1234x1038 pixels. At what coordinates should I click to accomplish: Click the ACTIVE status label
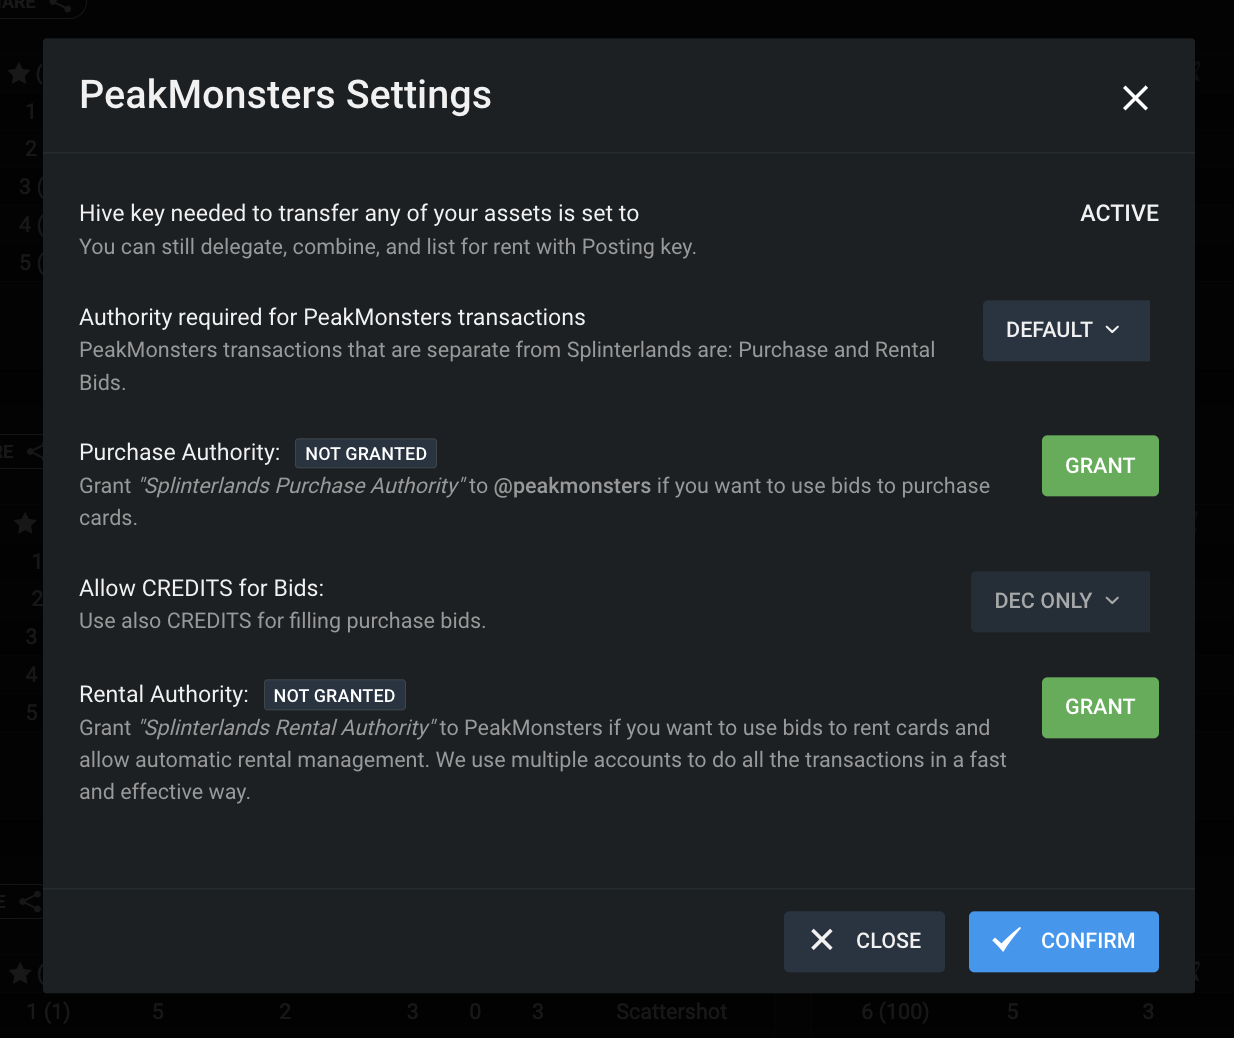(x=1119, y=212)
